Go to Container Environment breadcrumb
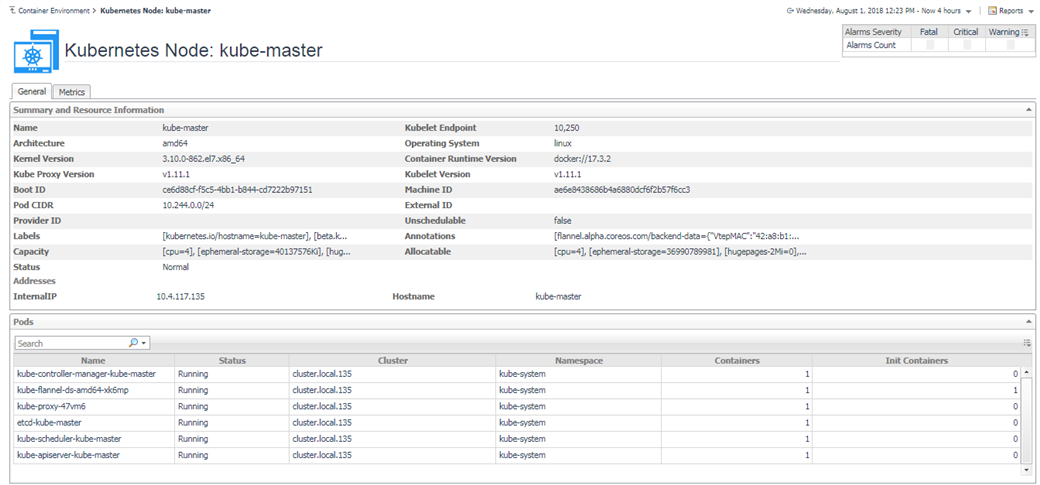The image size is (1040, 485). point(56,11)
